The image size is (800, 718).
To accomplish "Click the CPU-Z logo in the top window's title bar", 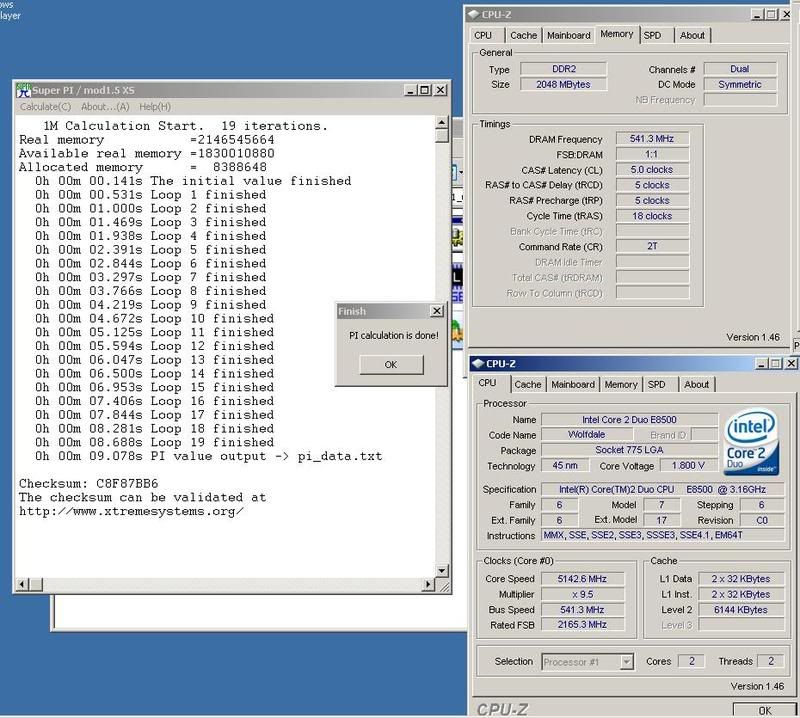I will [x=474, y=14].
